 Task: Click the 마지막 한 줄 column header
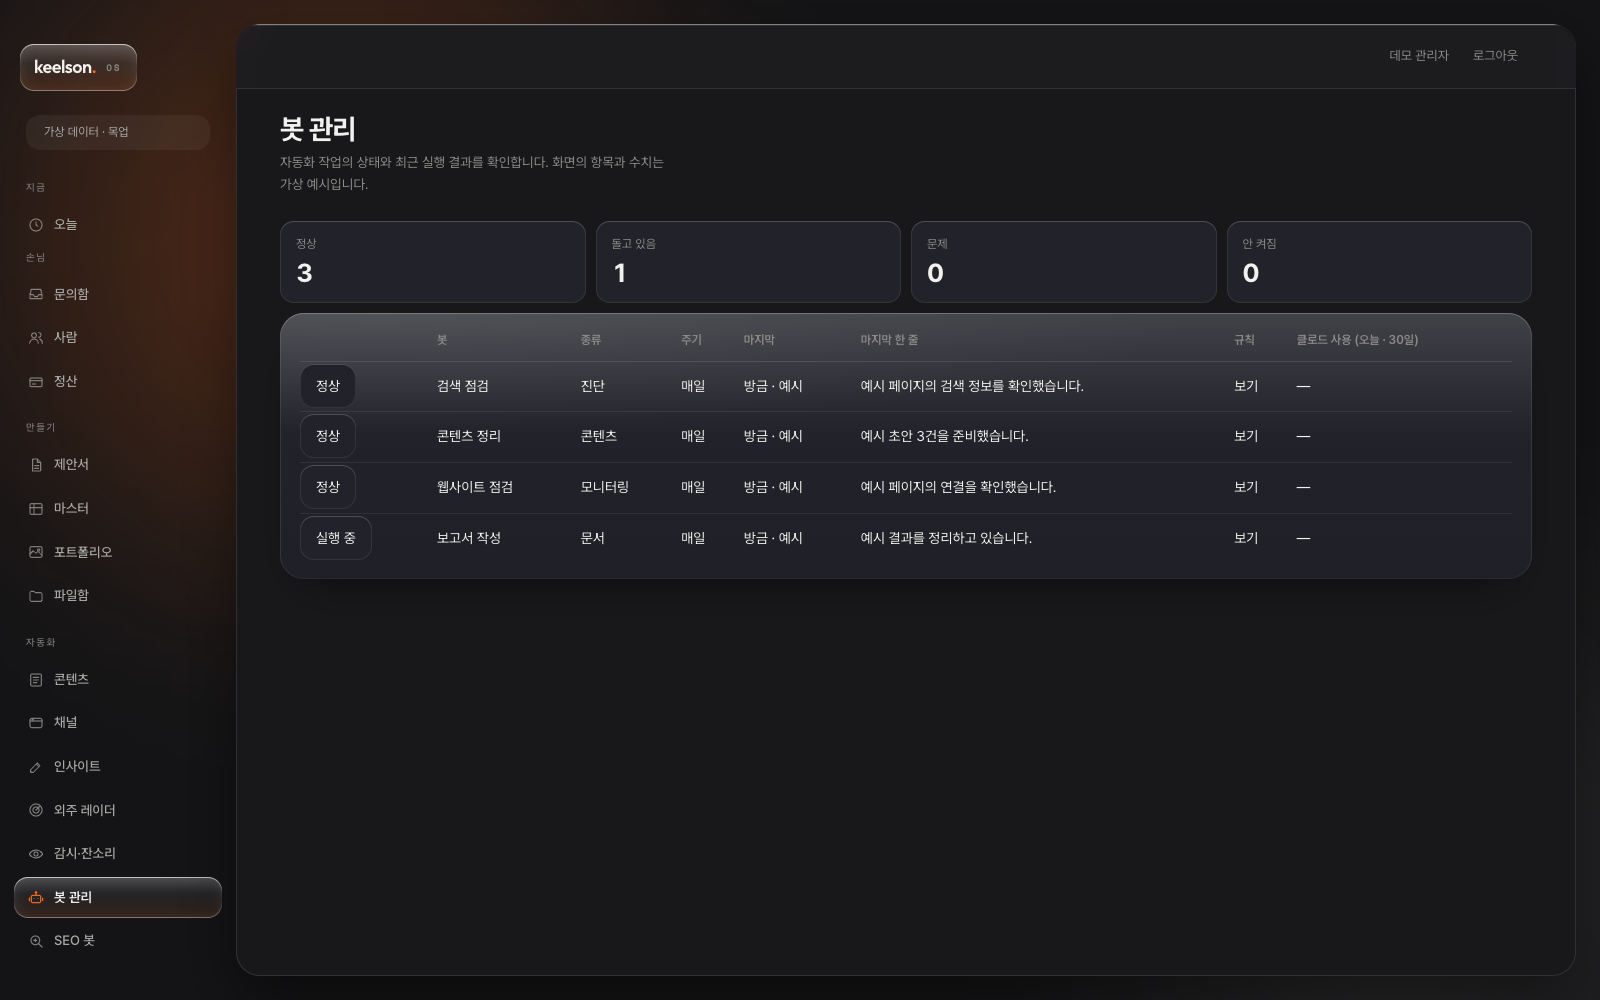(x=889, y=340)
